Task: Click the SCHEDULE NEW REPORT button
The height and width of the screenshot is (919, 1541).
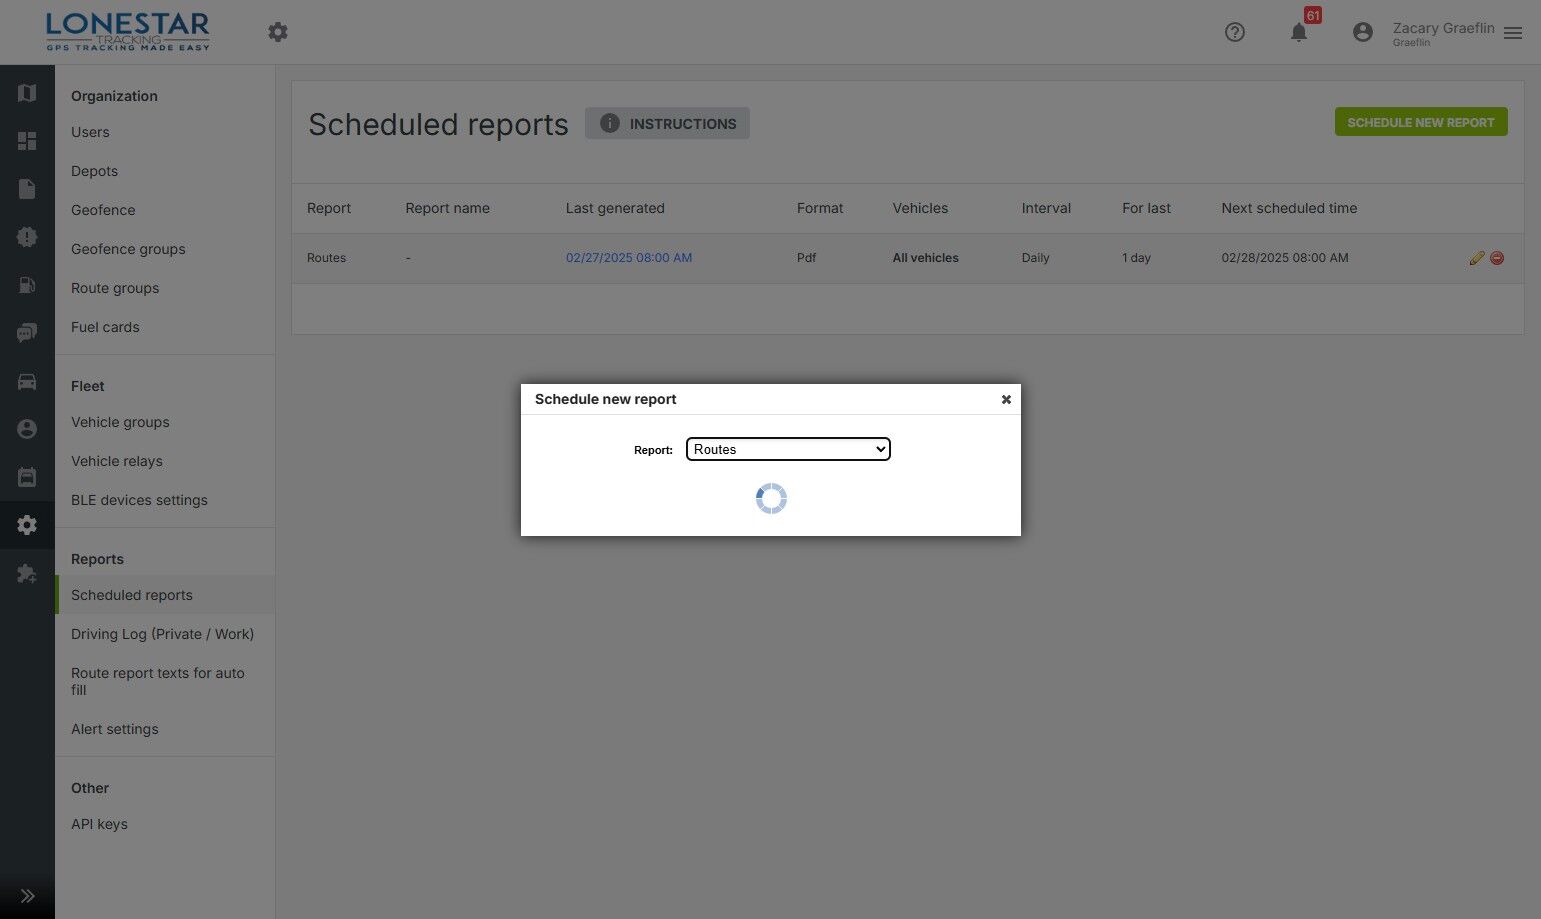Action: [1421, 122]
